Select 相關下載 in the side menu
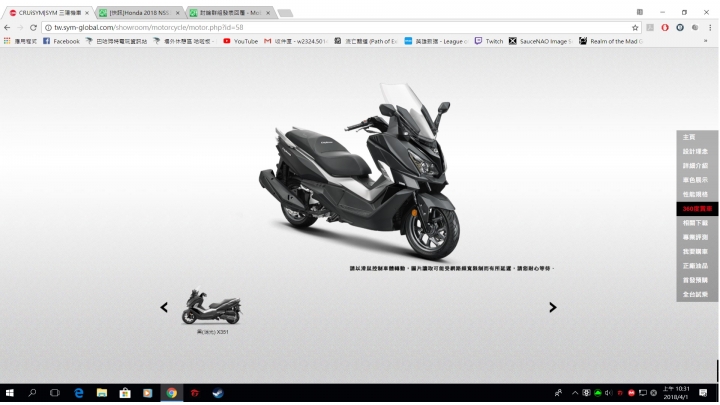Image resolution: width=720 pixels, height=405 pixels. click(x=697, y=223)
